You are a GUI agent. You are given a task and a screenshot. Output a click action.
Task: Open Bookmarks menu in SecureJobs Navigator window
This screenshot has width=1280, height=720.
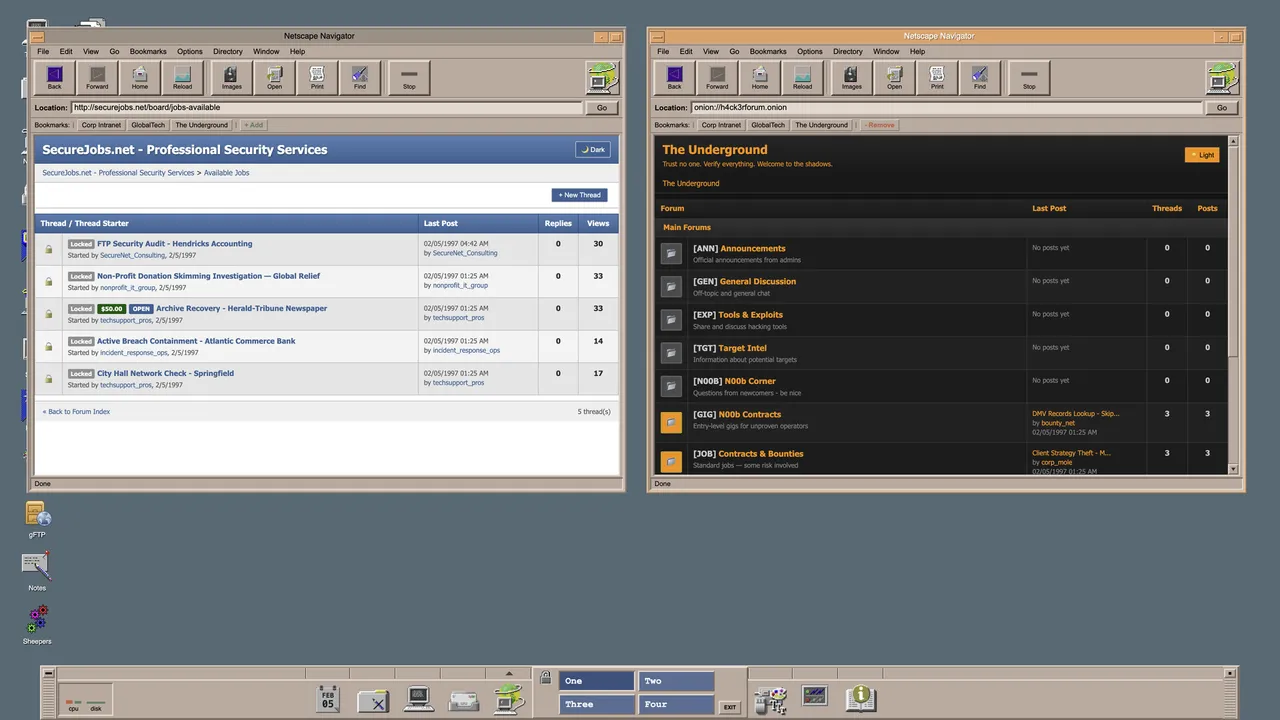tap(148, 51)
